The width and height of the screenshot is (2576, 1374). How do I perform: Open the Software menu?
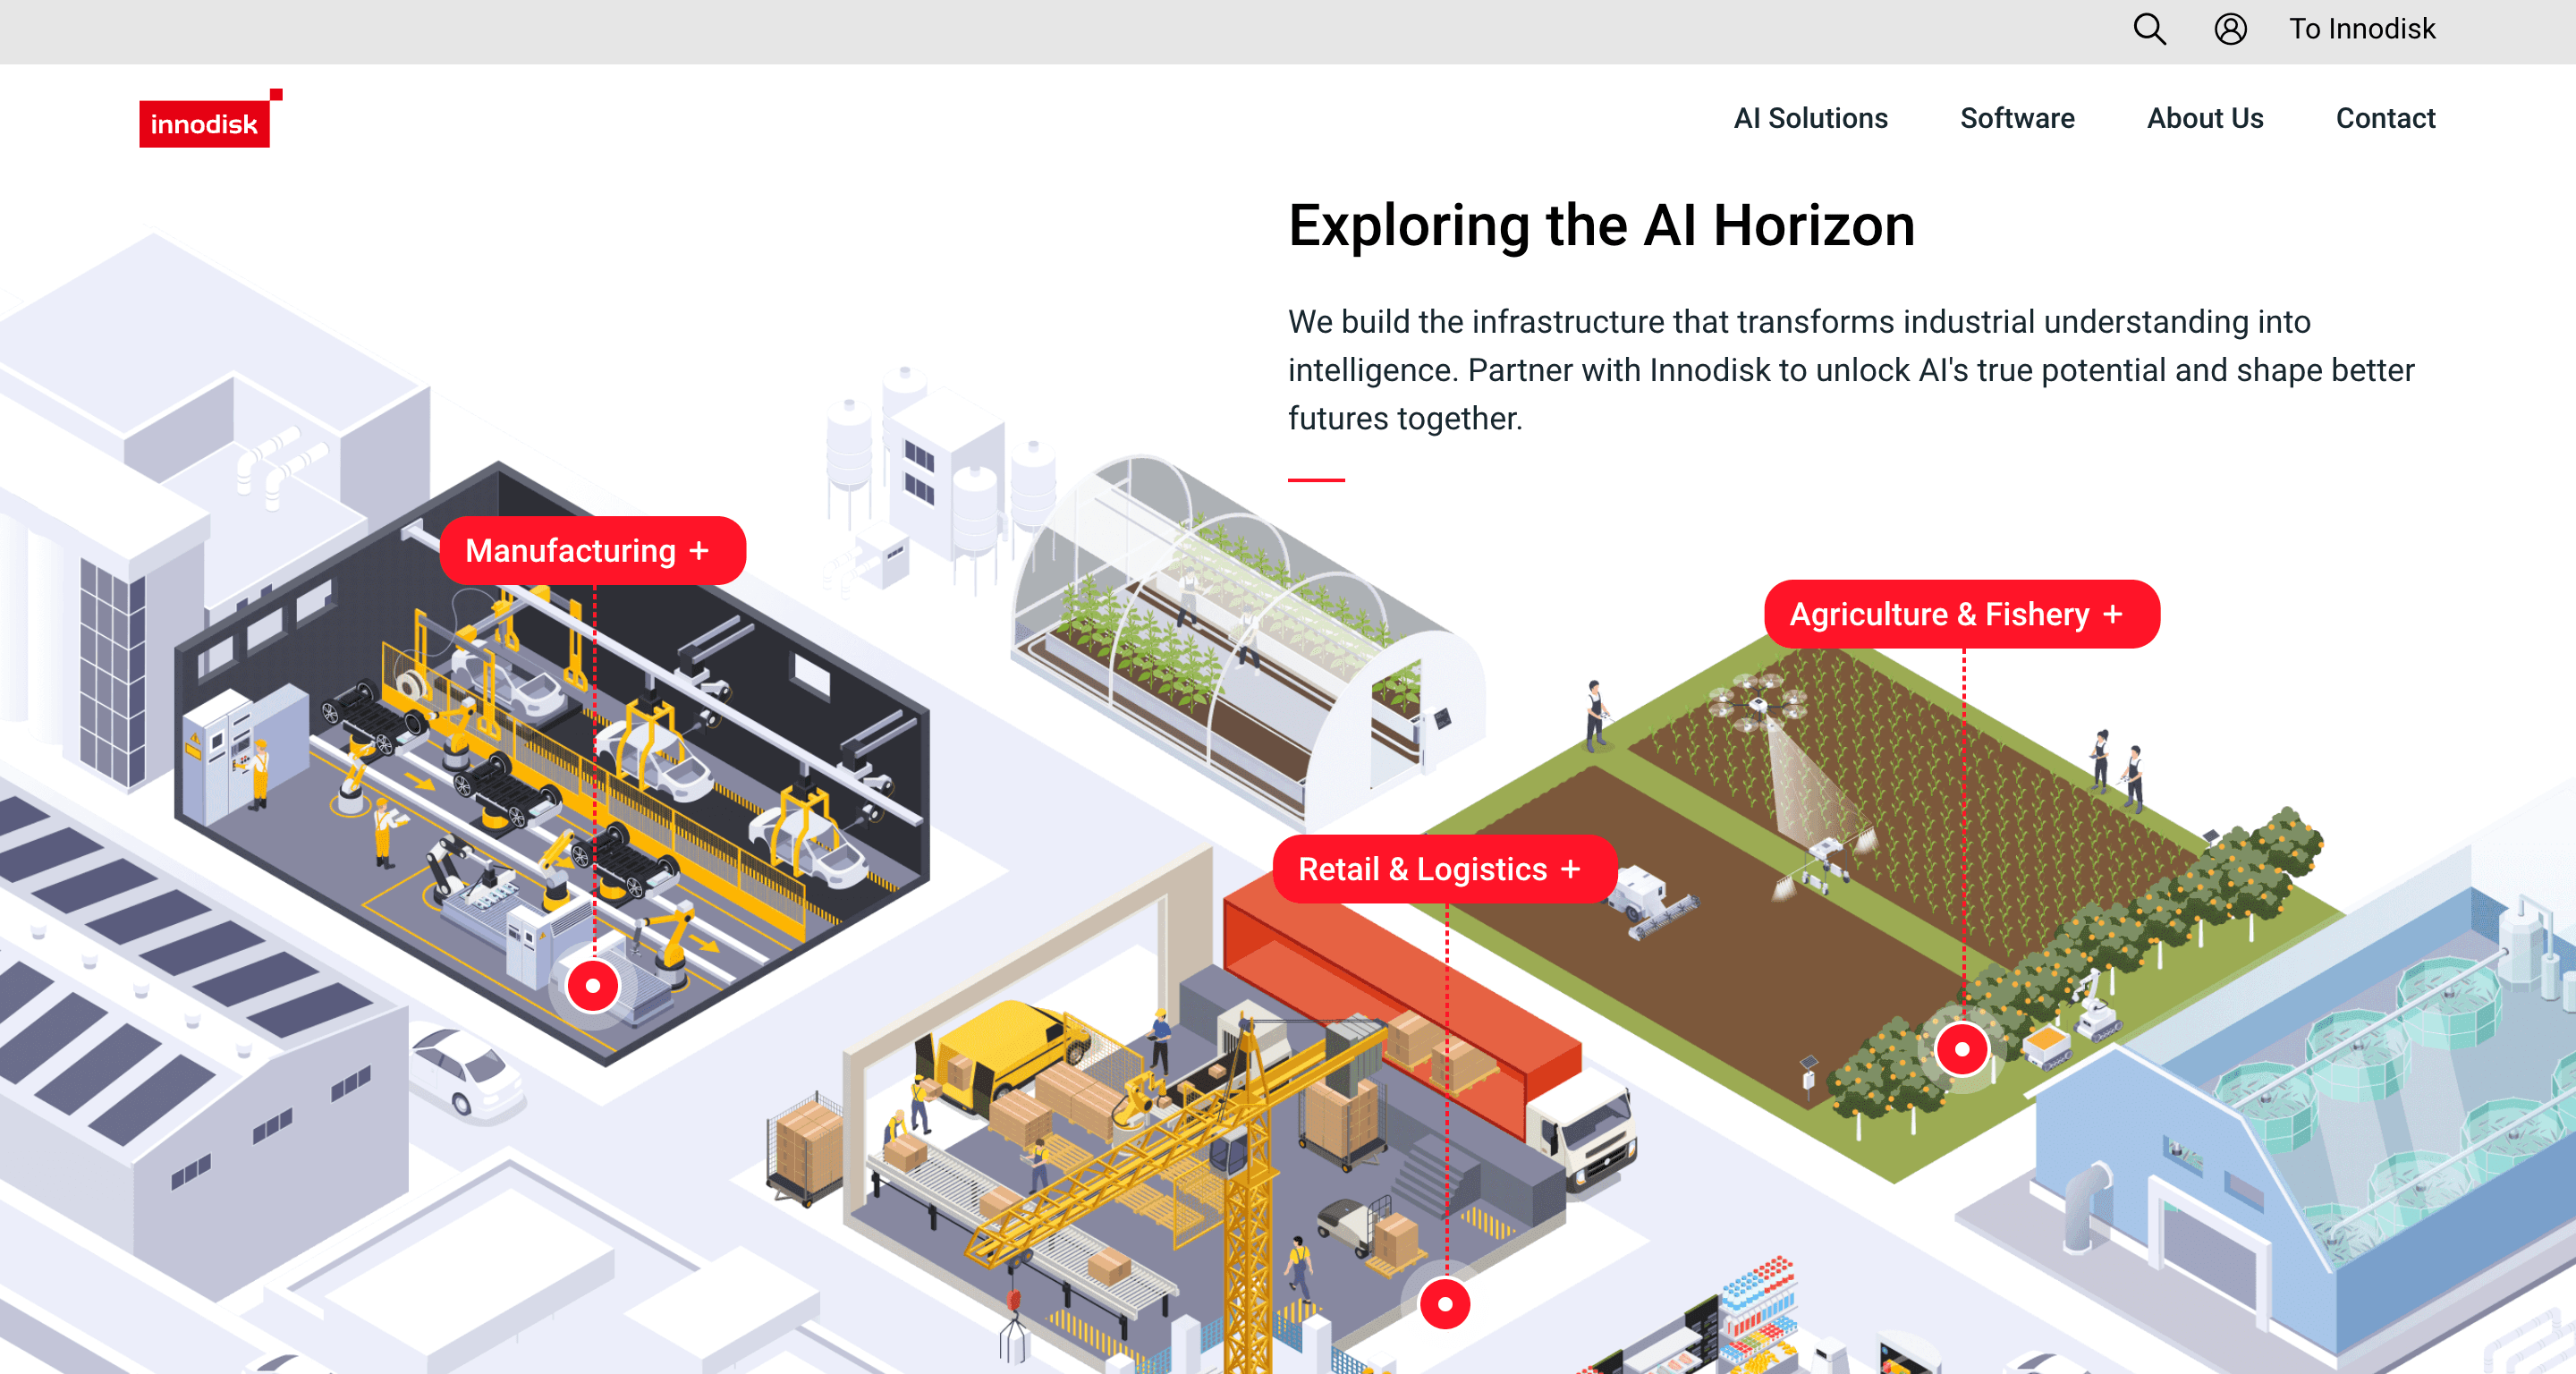(2019, 117)
